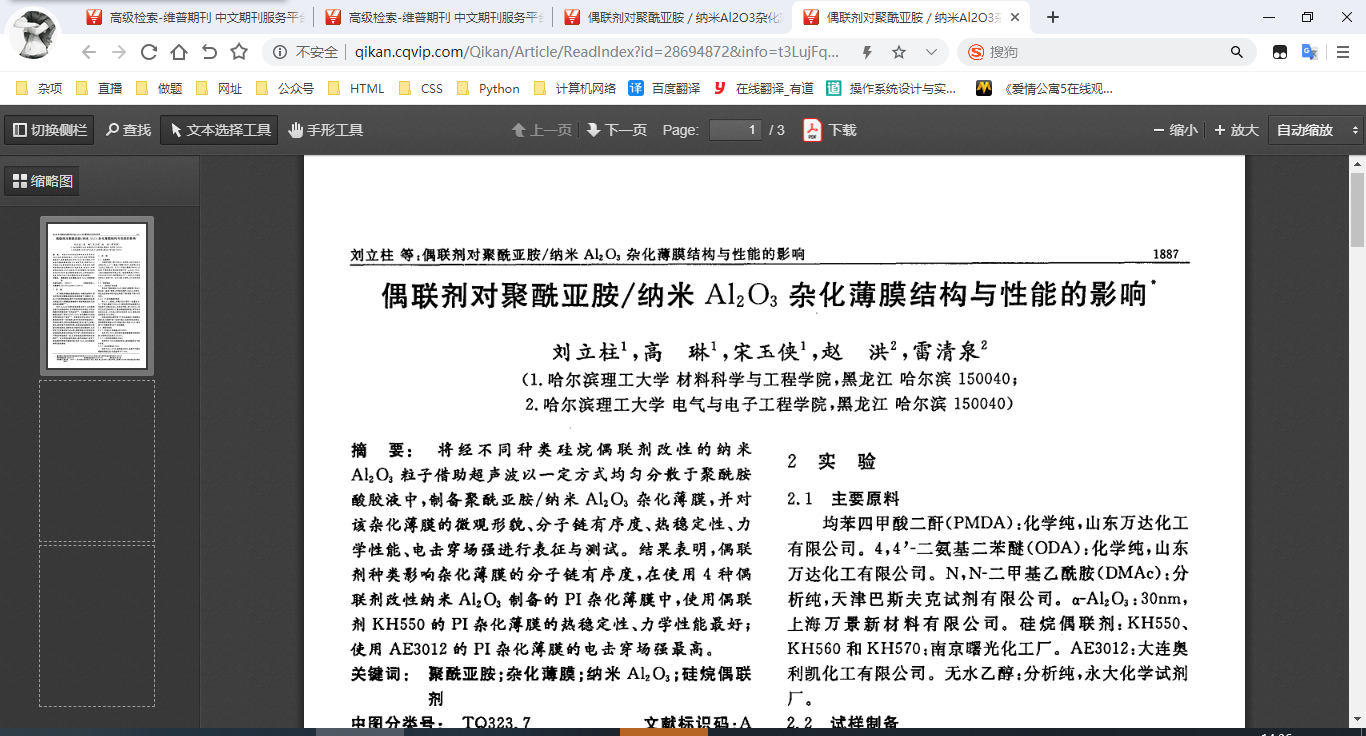Expand the address bar dropdown chevron
The image size is (1366, 736).
[931, 52]
